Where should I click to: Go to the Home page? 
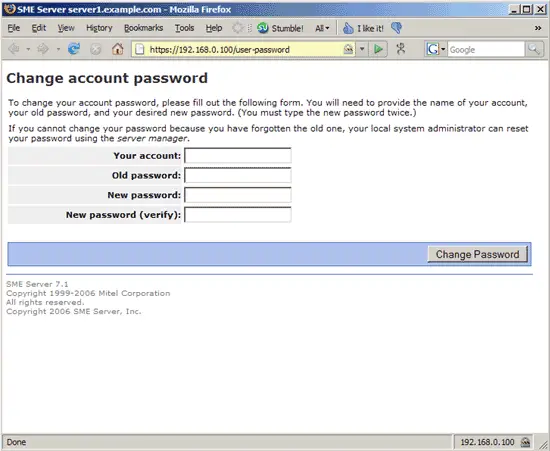tap(118, 49)
